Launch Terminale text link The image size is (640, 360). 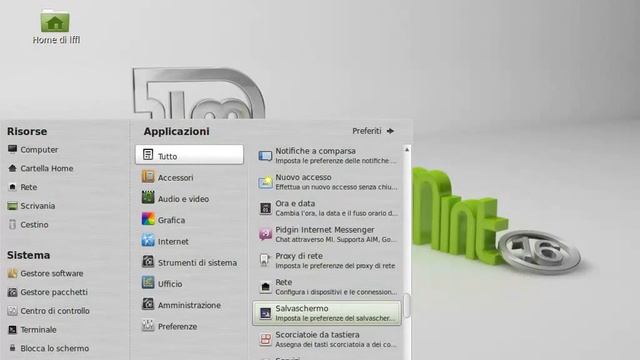click(38, 329)
